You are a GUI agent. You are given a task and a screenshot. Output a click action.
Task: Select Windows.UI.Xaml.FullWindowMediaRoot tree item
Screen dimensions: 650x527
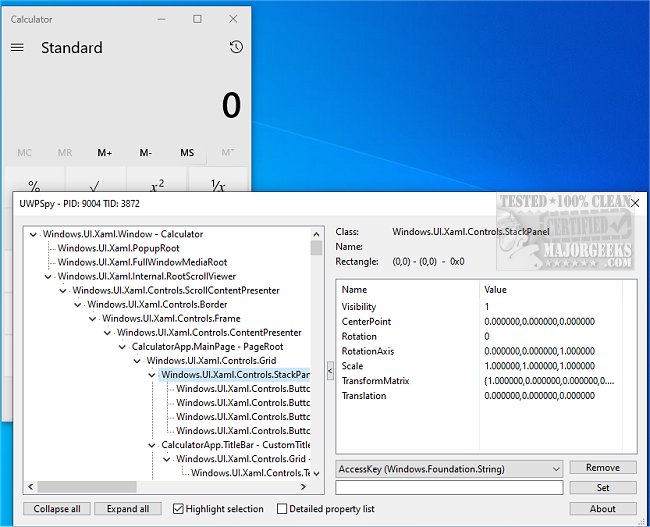[142, 262]
